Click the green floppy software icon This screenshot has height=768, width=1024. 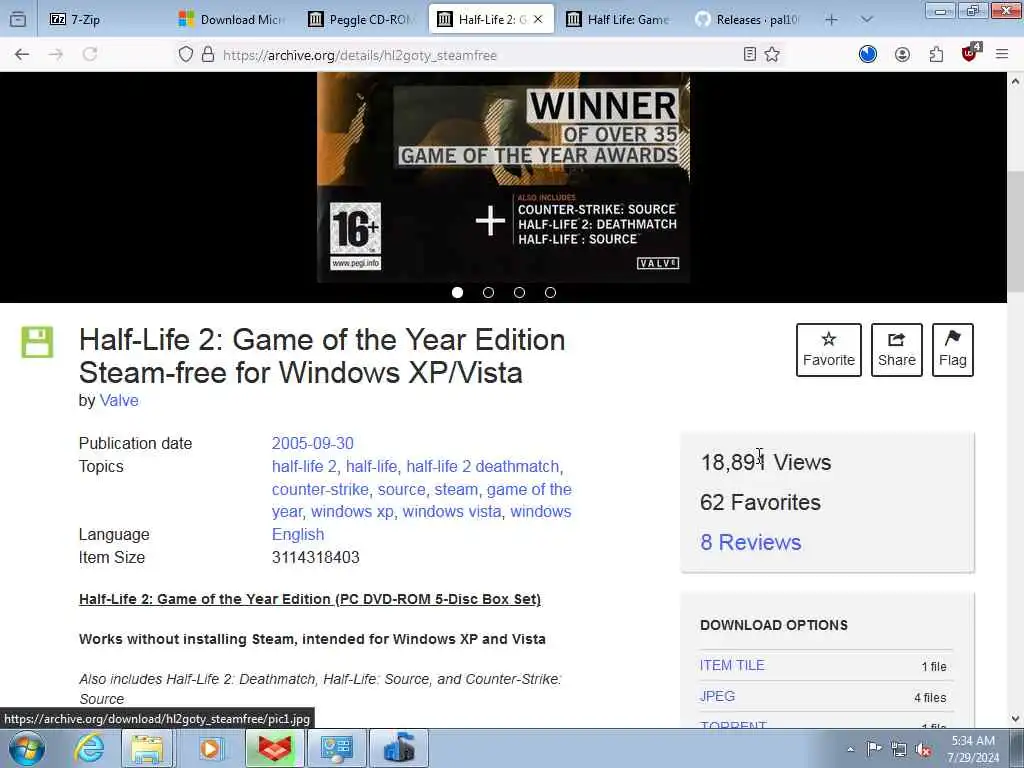[x=37, y=342]
